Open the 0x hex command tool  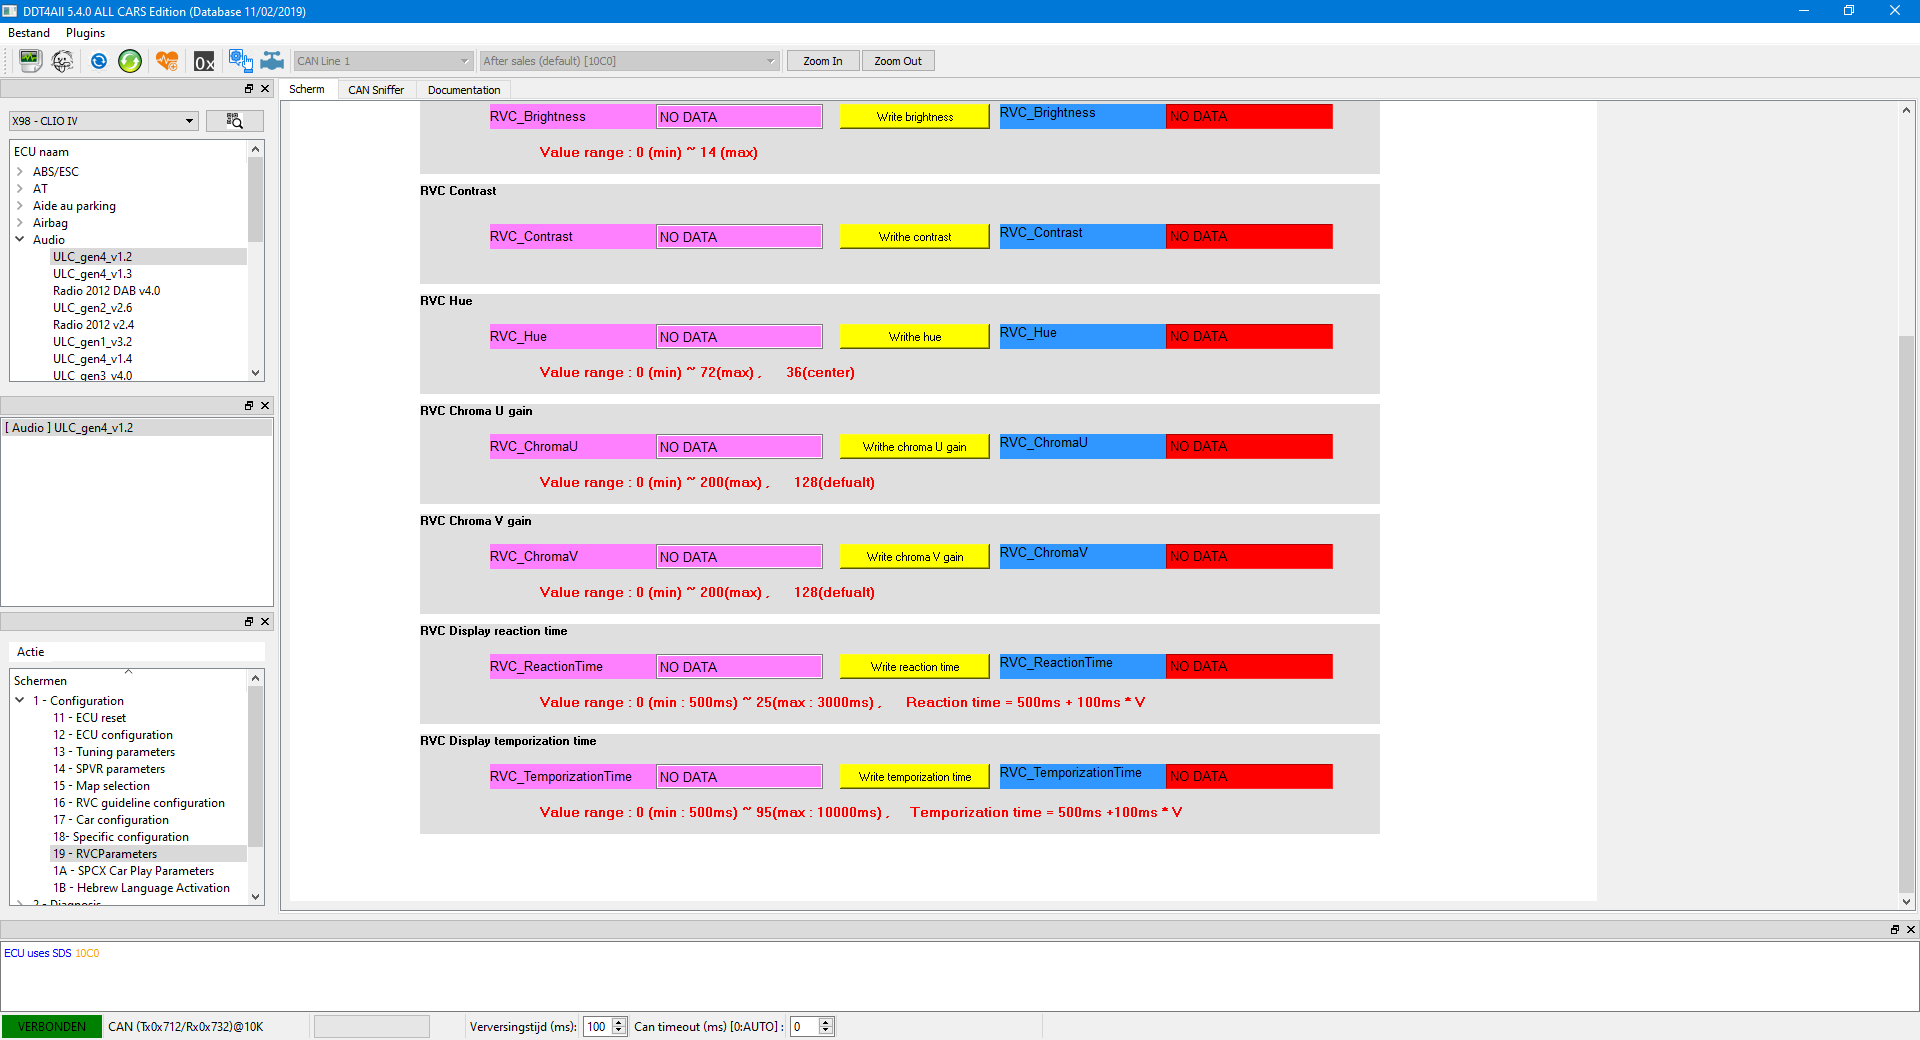(x=204, y=61)
